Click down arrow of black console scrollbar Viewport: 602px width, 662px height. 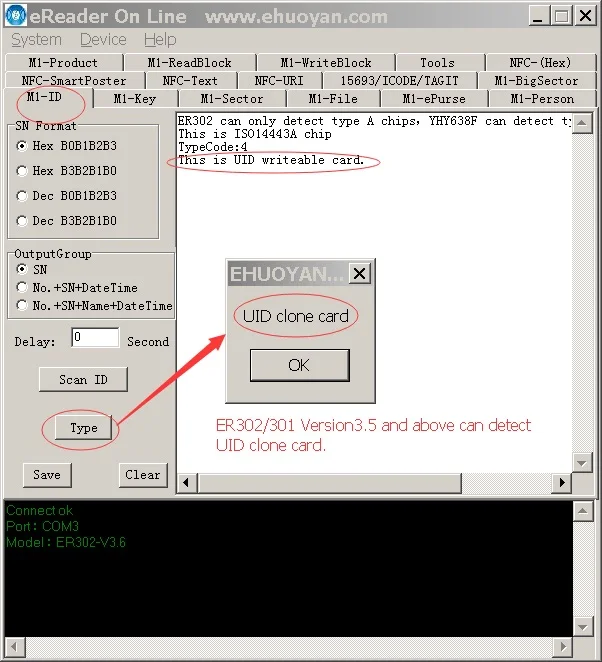click(x=582, y=627)
